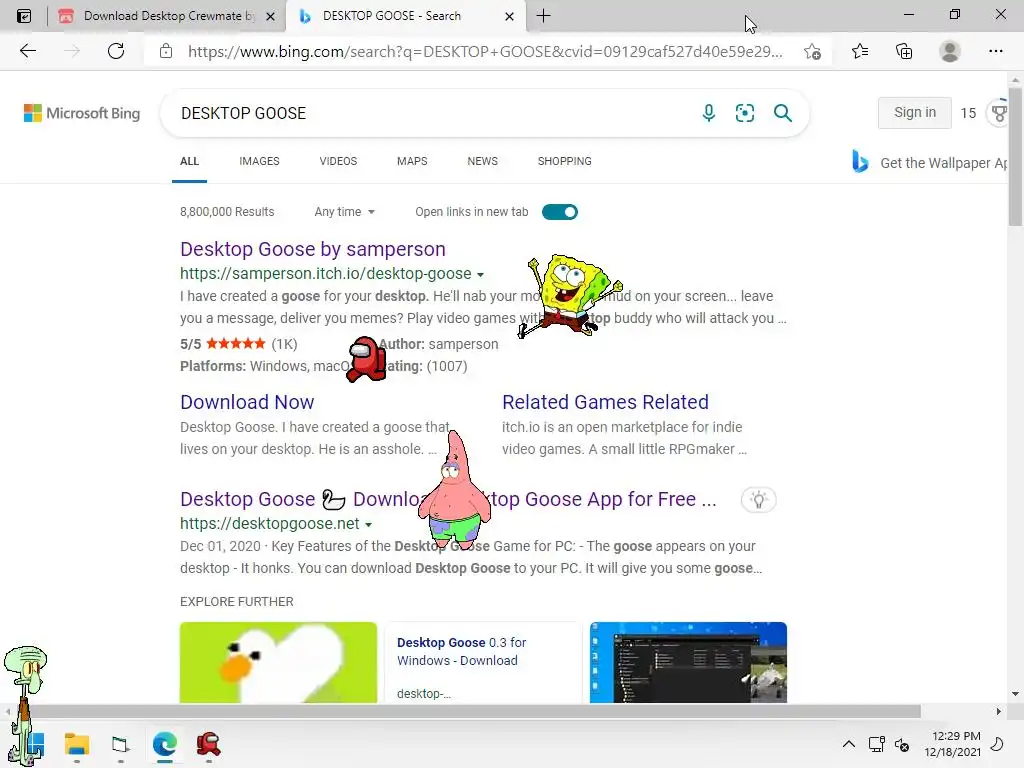Viewport: 1024px width, 768px height.
Task: Close the Download Desktop Crewmate tab
Action: click(270, 16)
